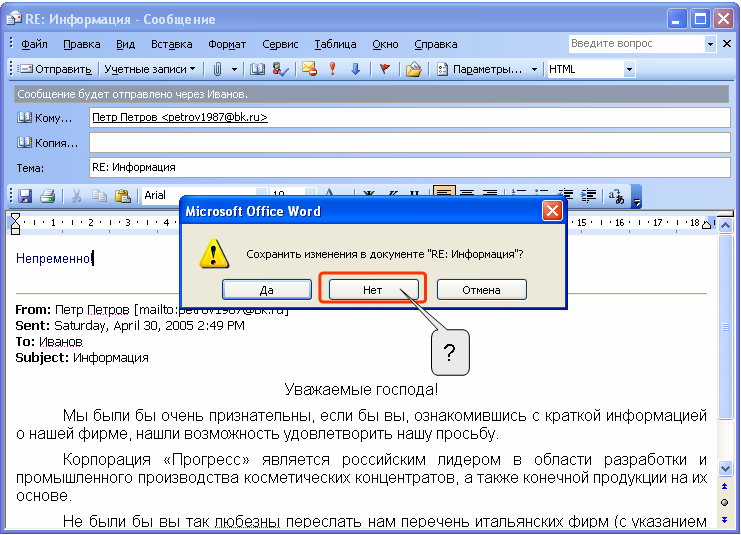741x535 pixels.
Task: Close the document pane with the X under window controls
Action: pyautogui.click(x=727, y=44)
